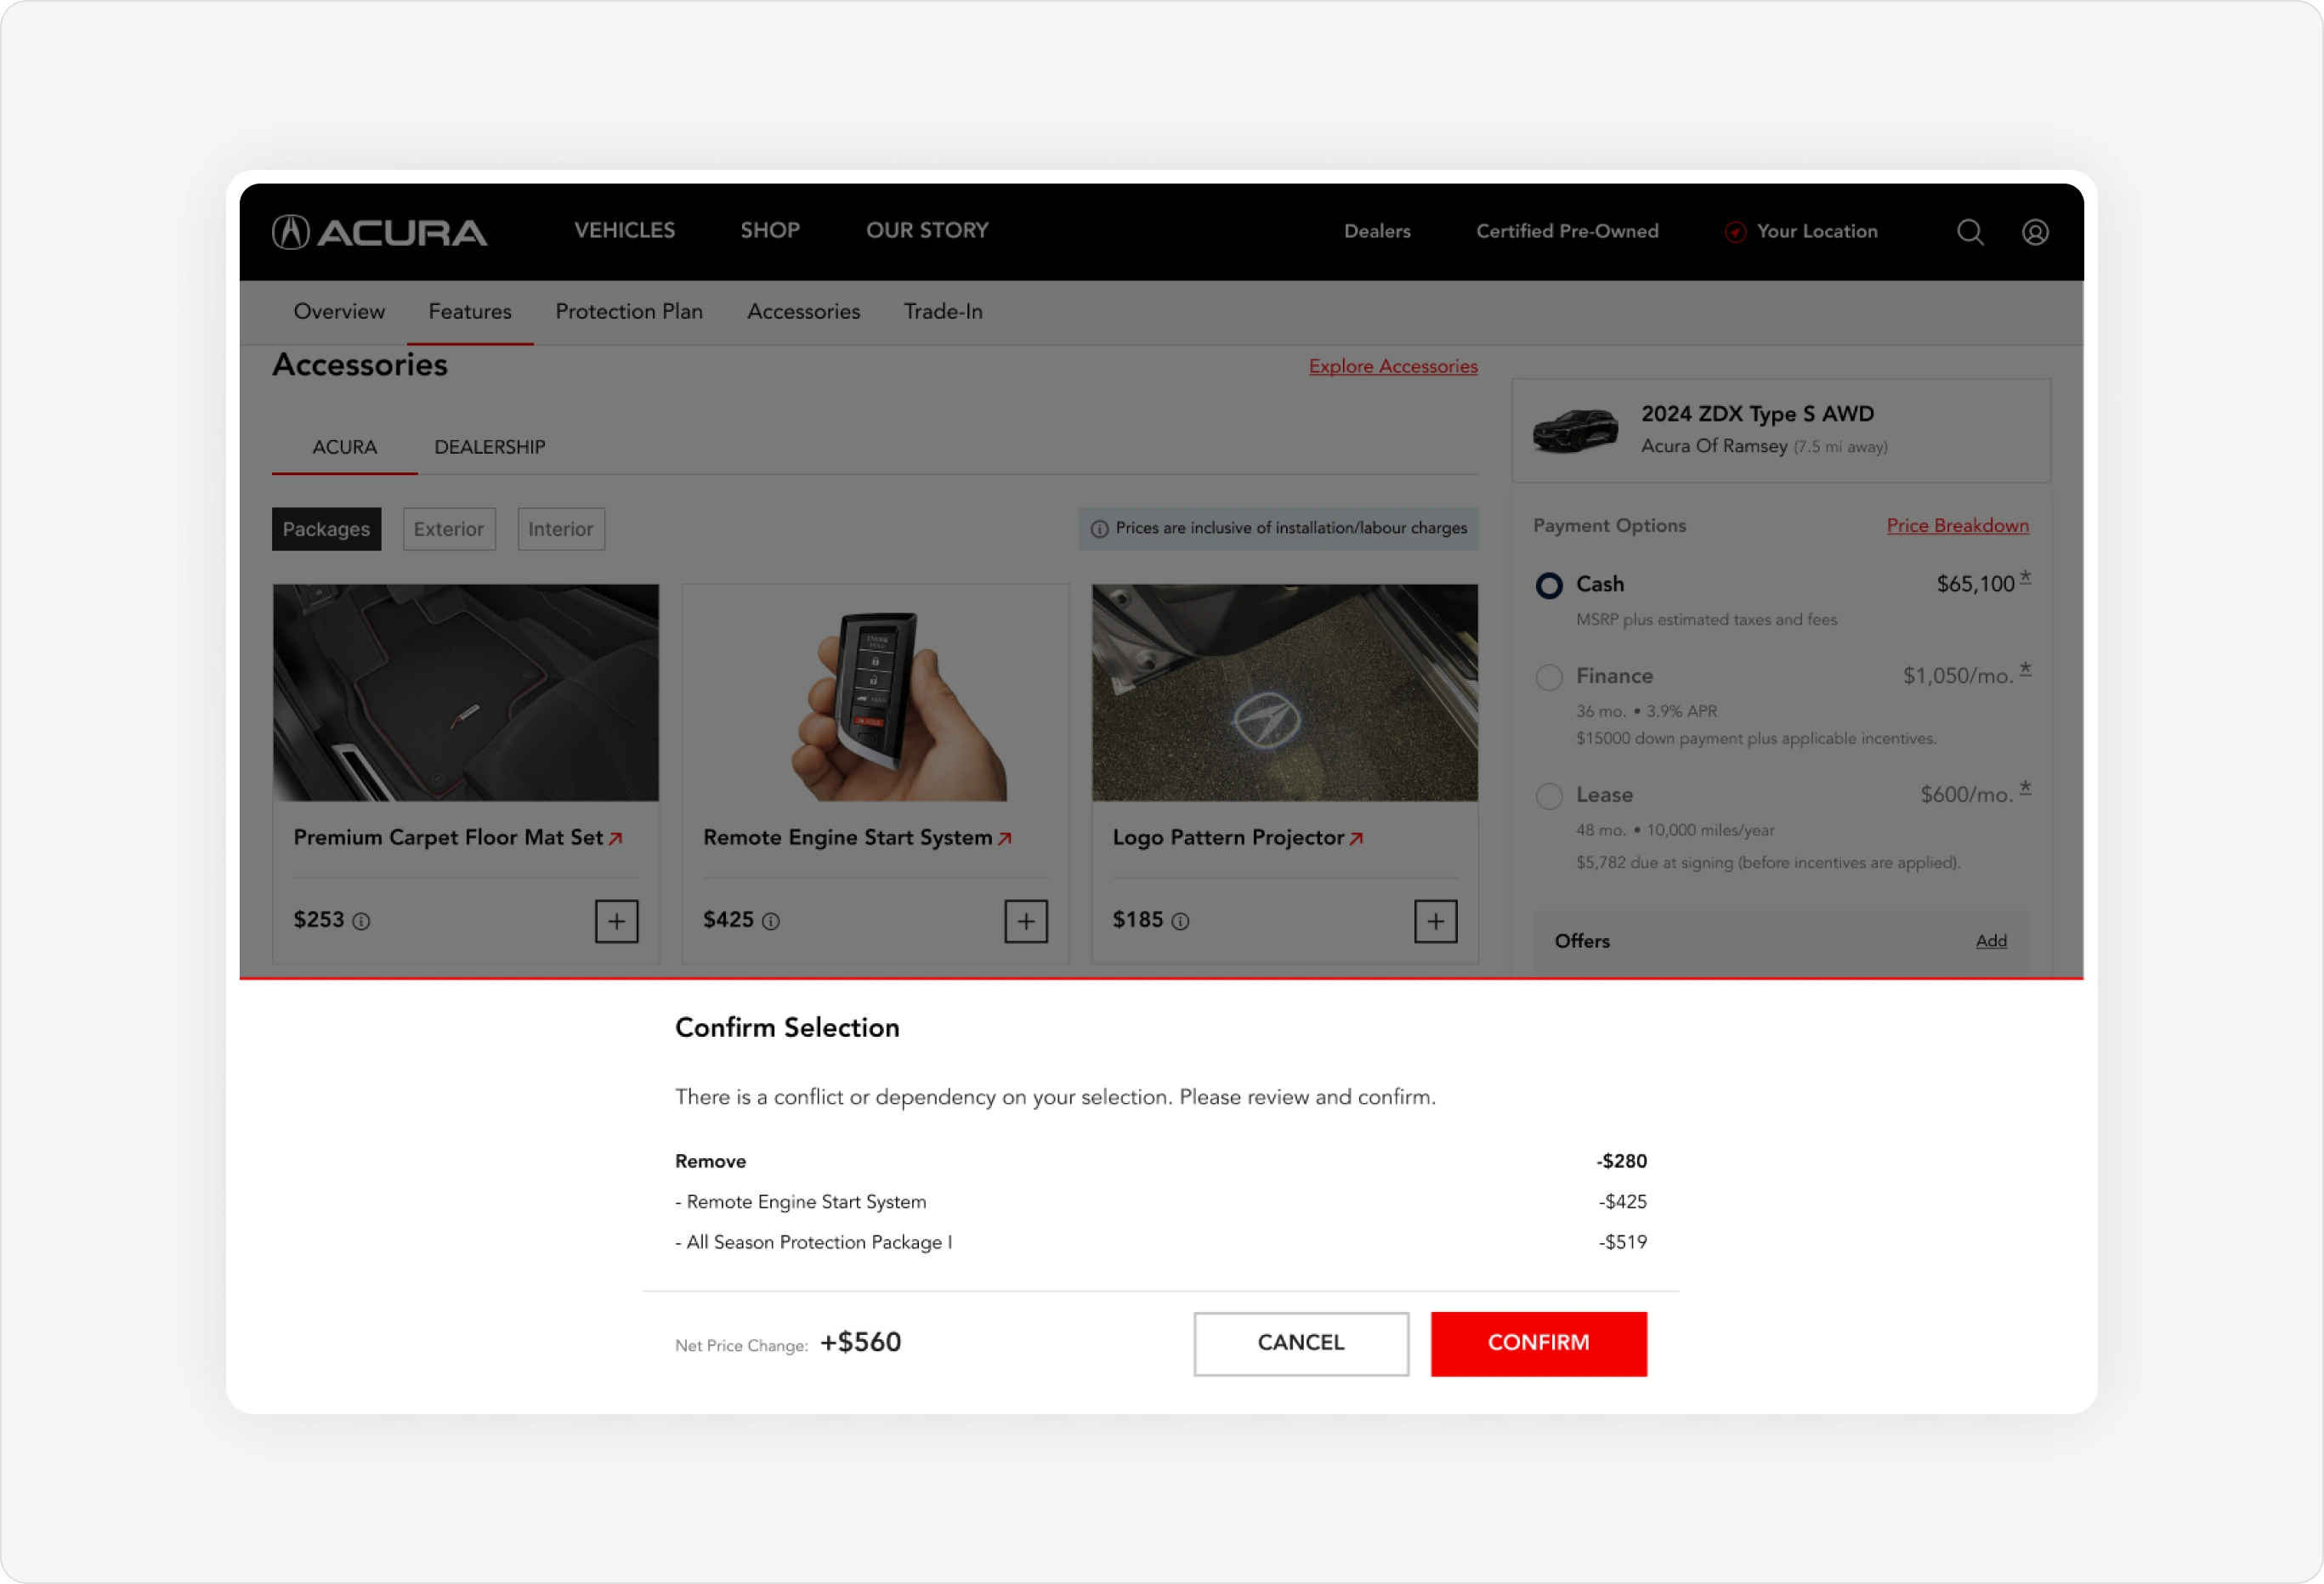Click the Acura logo in header

[x=379, y=232]
